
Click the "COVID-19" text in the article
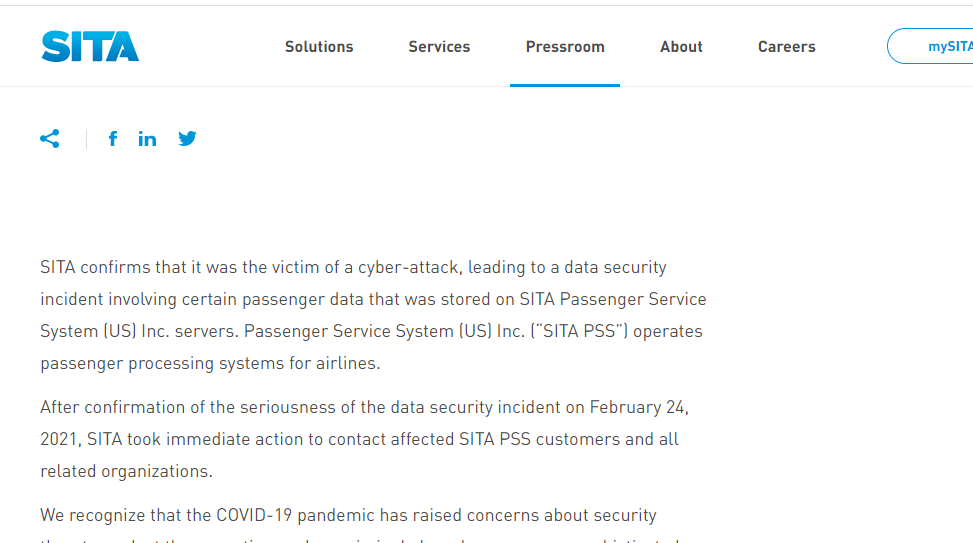[254, 516]
